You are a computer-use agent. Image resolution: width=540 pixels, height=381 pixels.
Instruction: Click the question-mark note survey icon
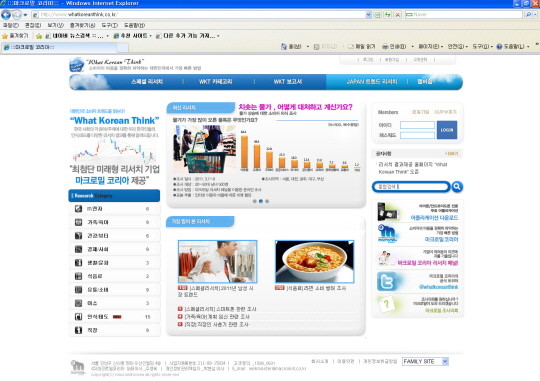(x=386, y=304)
